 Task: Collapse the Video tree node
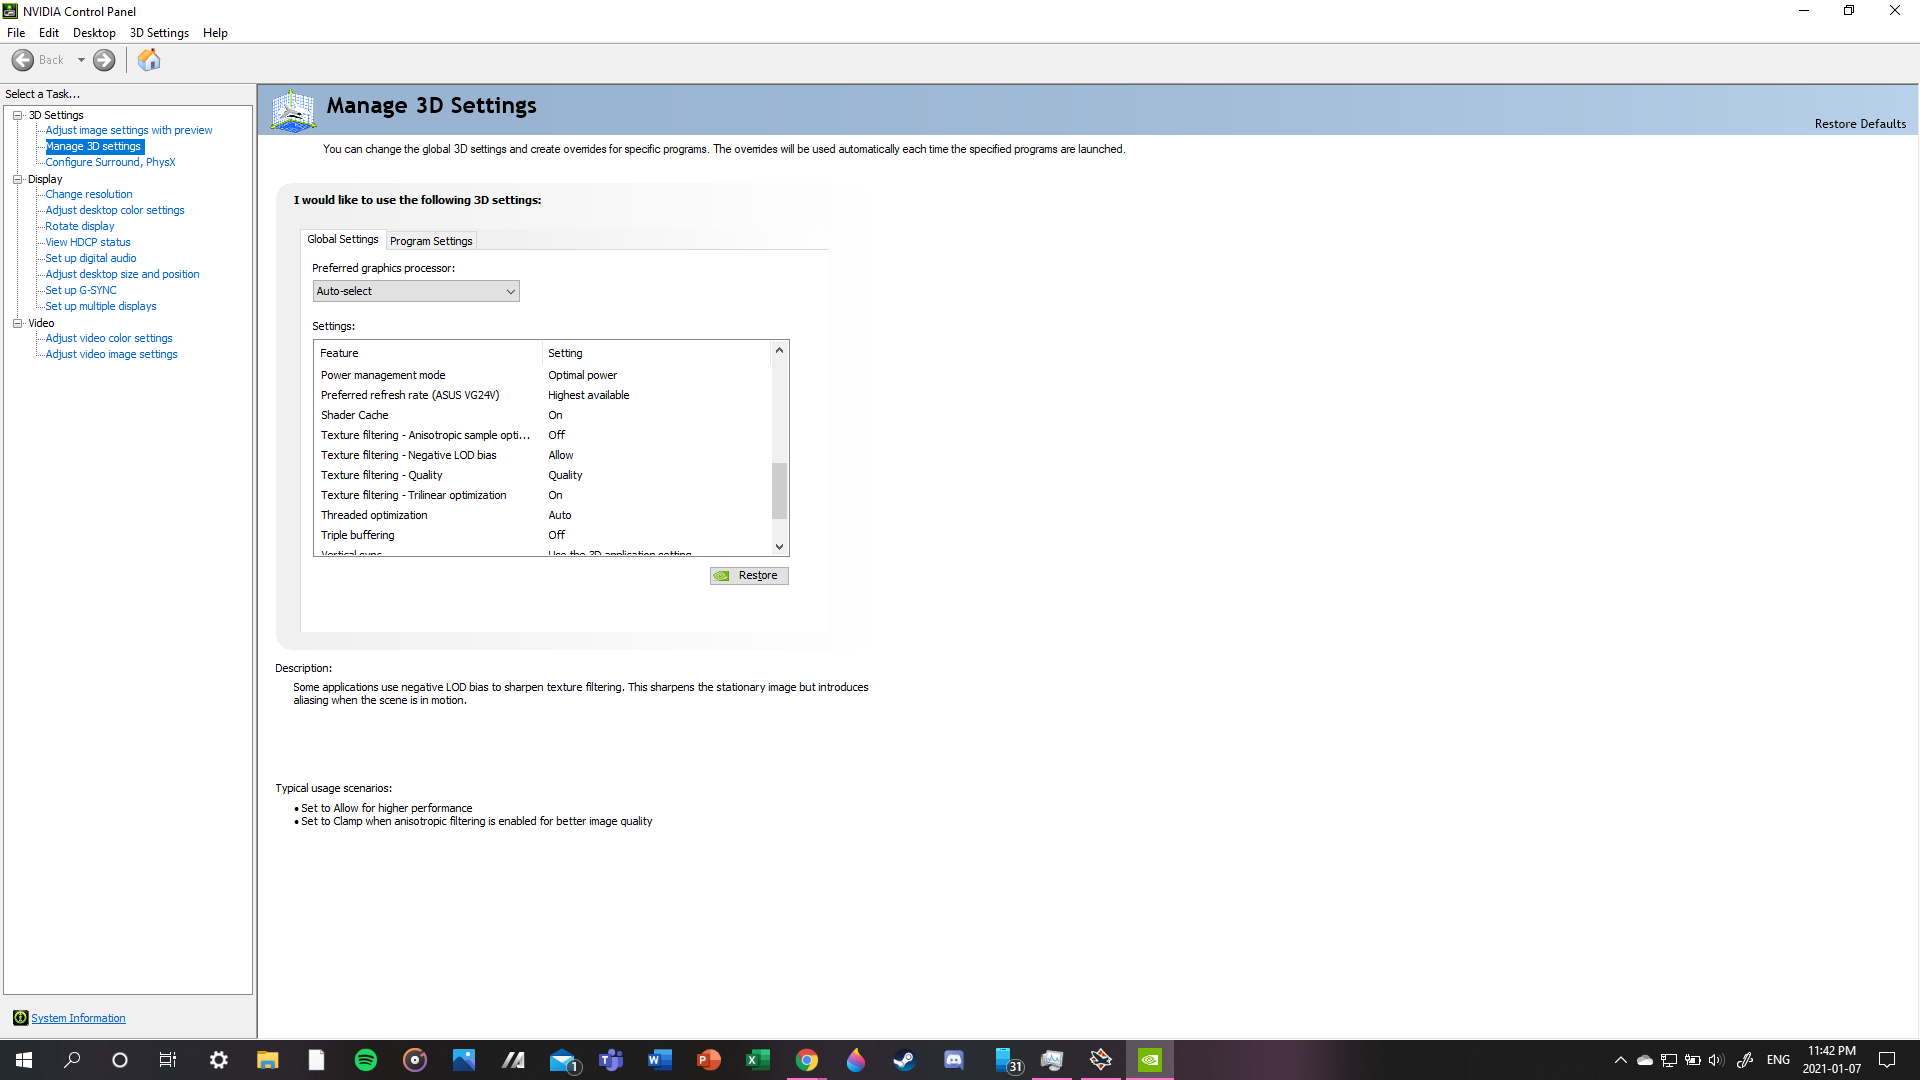coord(18,323)
